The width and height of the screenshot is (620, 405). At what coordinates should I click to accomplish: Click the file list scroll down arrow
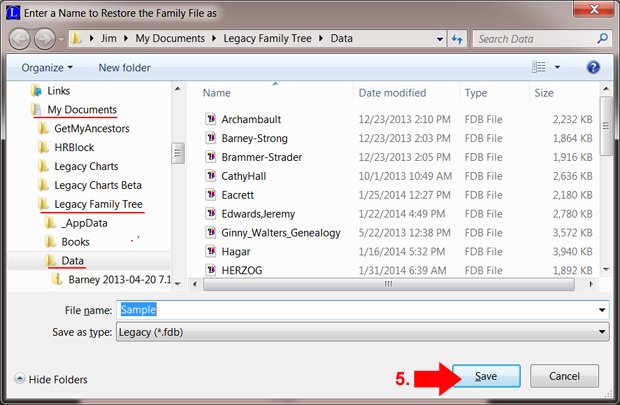coord(606,269)
